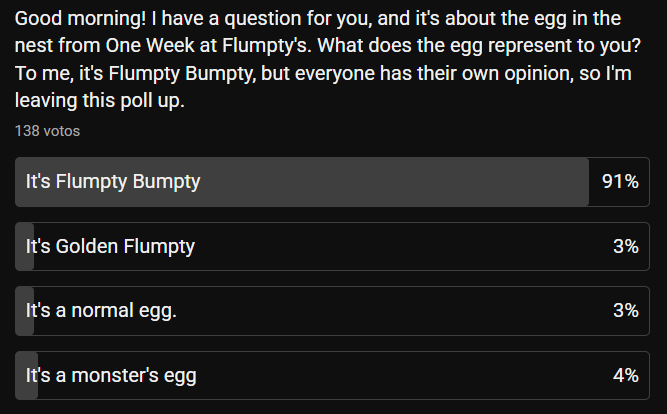The height and width of the screenshot is (414, 667).
Task: Click the empty middle of the Golden Flumpty row
Action: pos(400,247)
